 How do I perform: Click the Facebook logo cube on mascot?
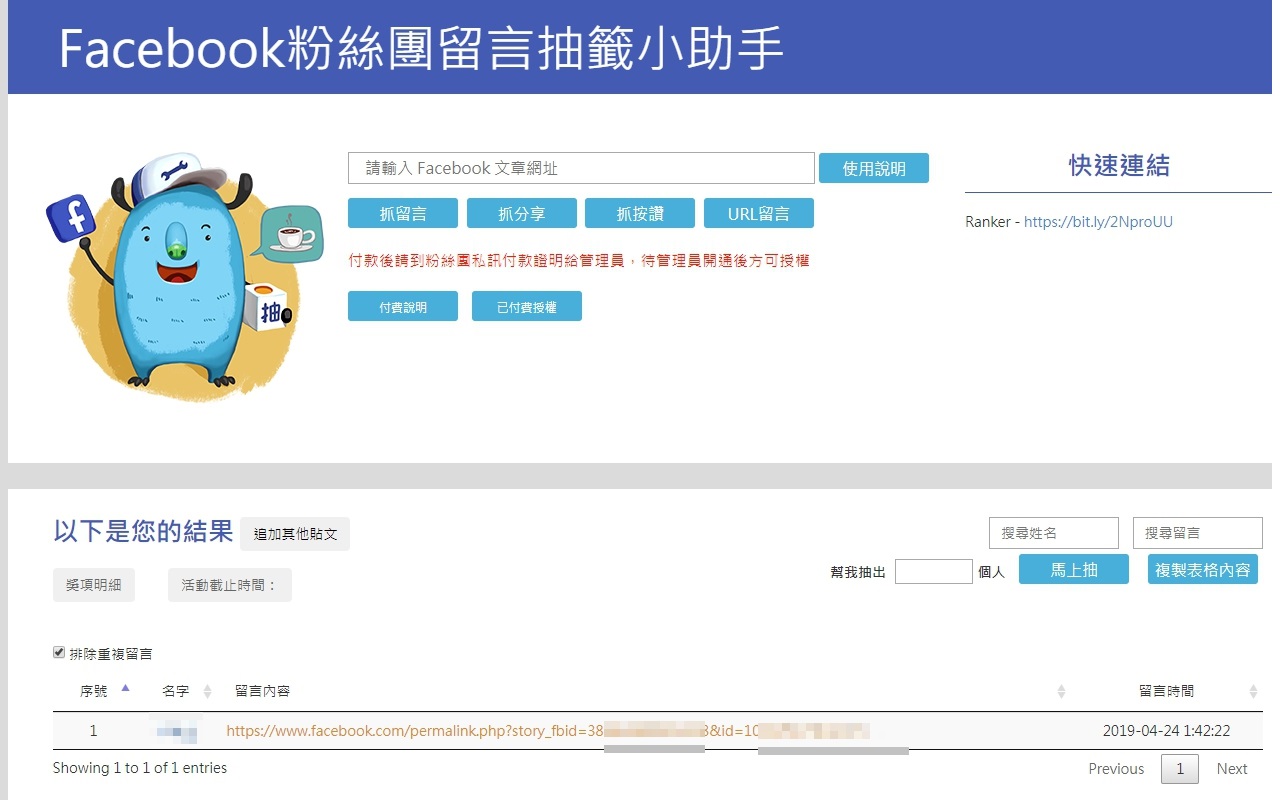click(x=71, y=219)
